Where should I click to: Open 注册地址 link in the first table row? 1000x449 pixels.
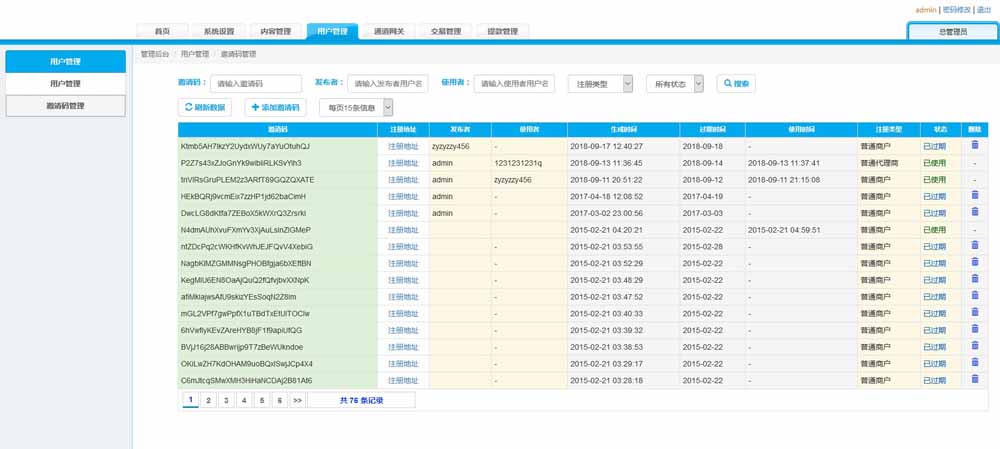tap(403, 146)
